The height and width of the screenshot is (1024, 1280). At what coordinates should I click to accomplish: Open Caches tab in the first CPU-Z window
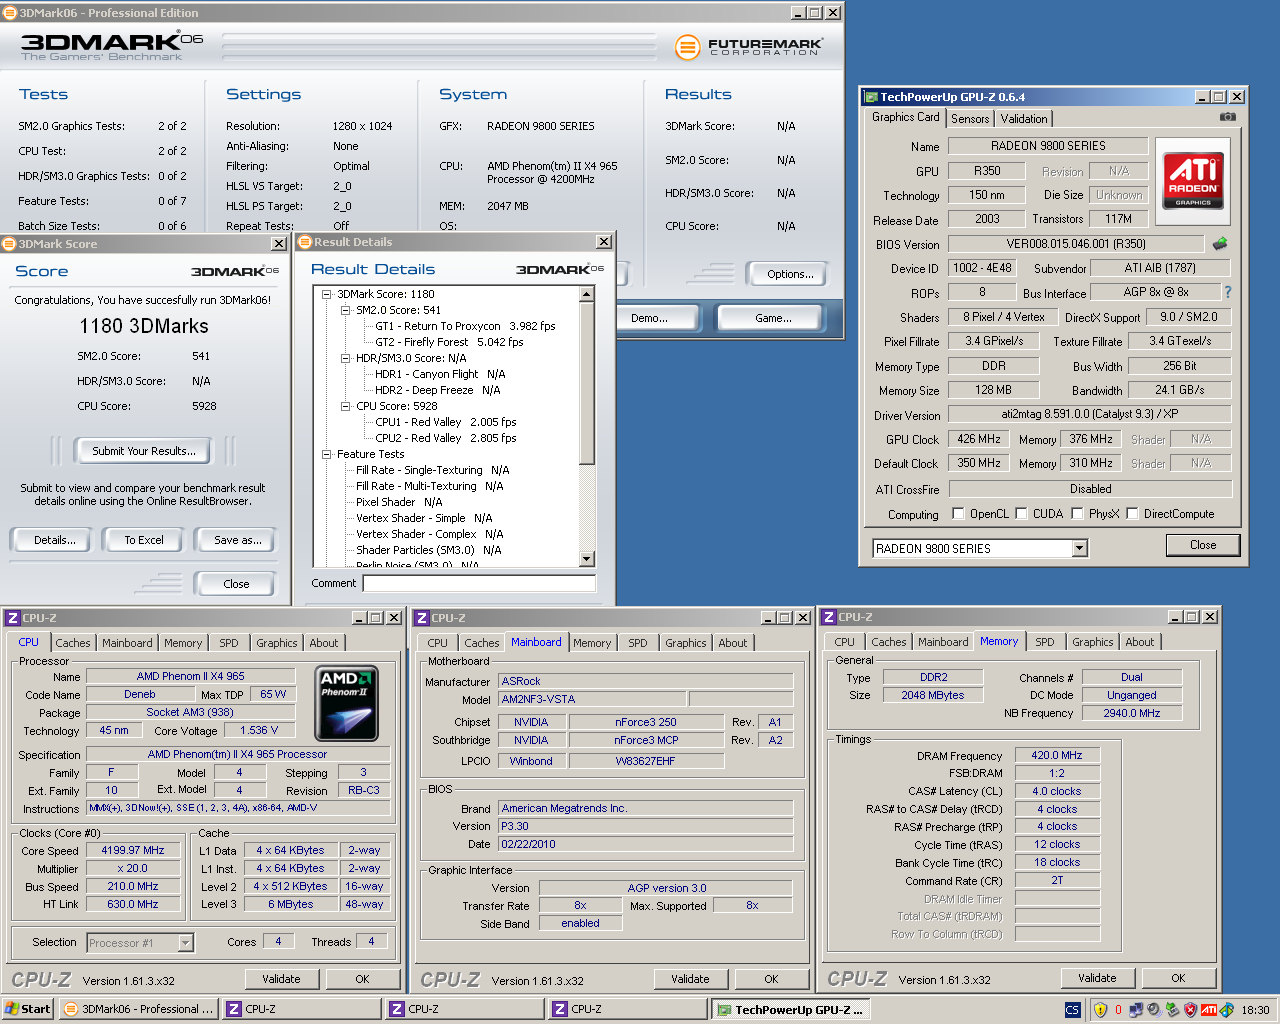[x=73, y=643]
